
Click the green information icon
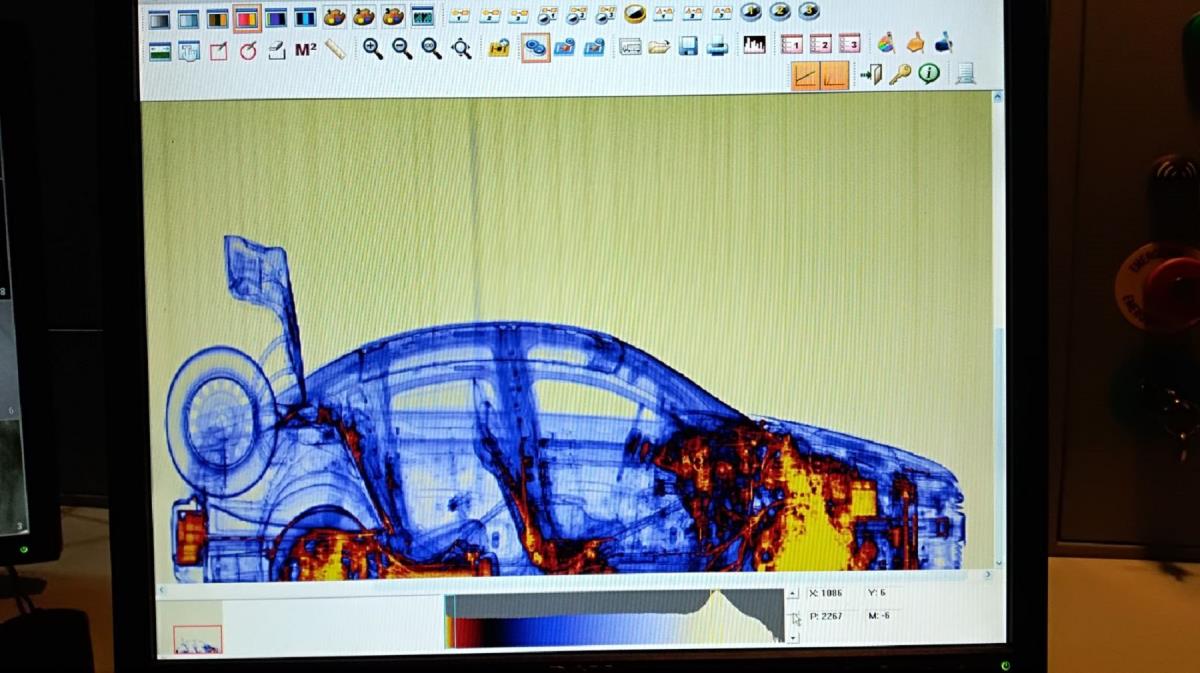pyautogui.click(x=929, y=73)
